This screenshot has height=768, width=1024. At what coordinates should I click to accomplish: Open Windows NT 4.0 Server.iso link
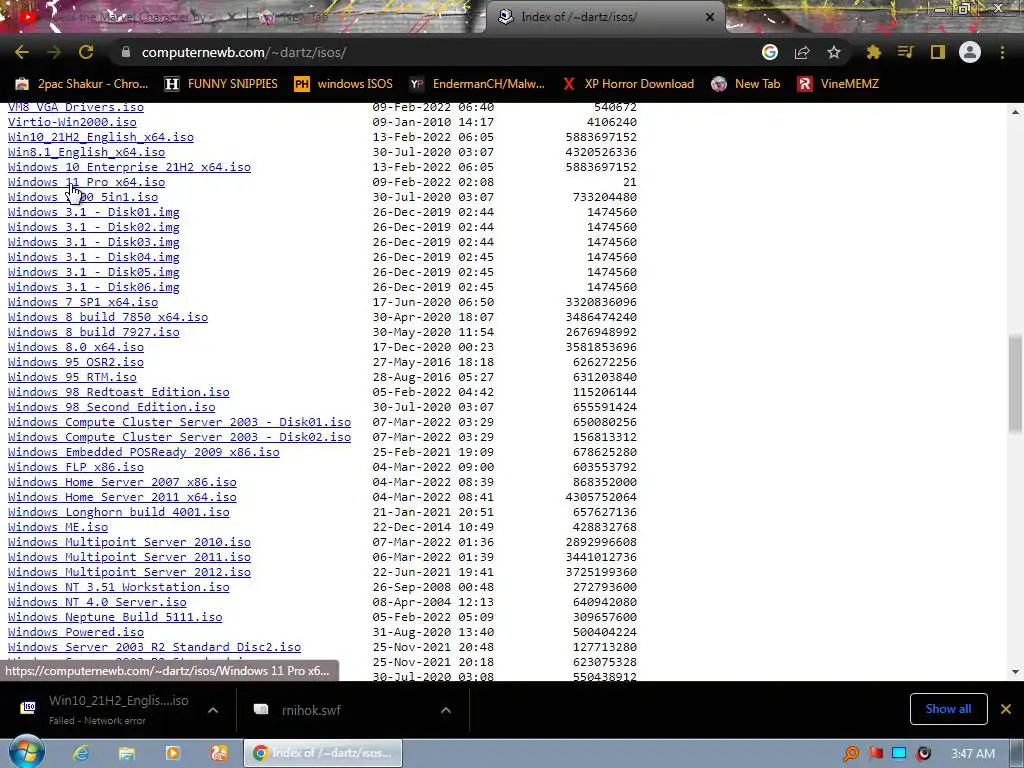tap(97, 603)
